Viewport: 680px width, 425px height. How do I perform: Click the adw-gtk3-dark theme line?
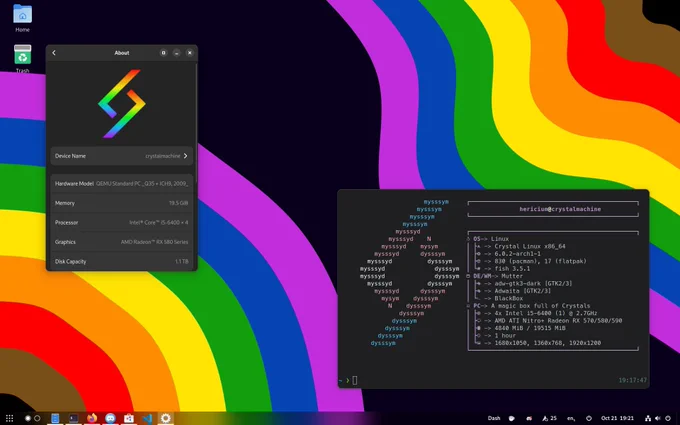click(x=533, y=283)
